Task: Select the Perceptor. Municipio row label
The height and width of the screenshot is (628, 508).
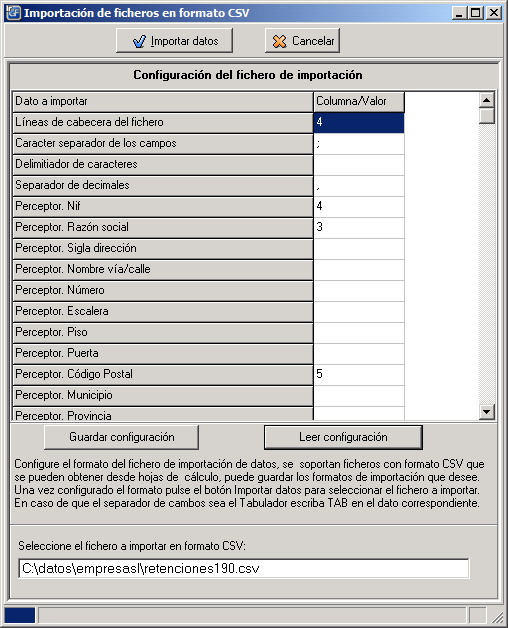Action: [x=163, y=395]
